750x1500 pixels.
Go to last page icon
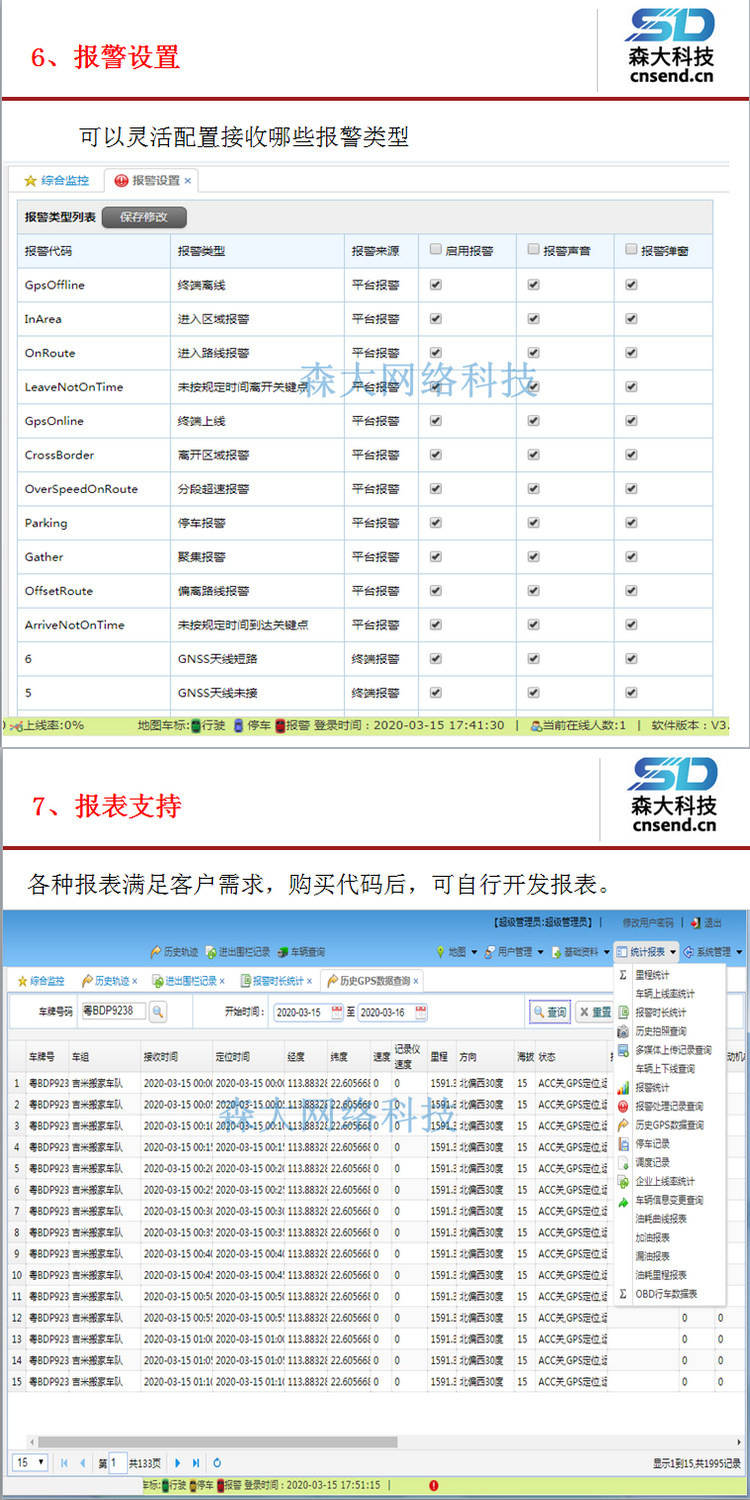[196, 1462]
